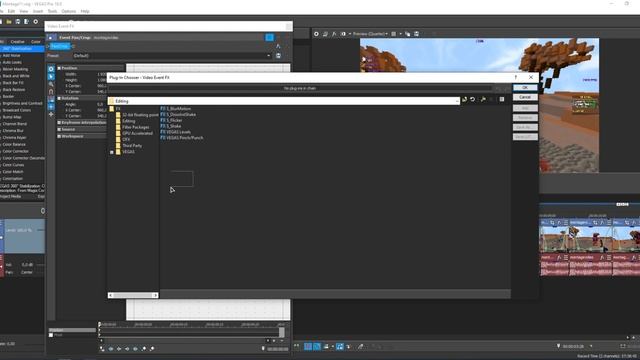Expand the Workspace section
Image resolution: width=640 pixels, height=360 pixels.
point(59,136)
